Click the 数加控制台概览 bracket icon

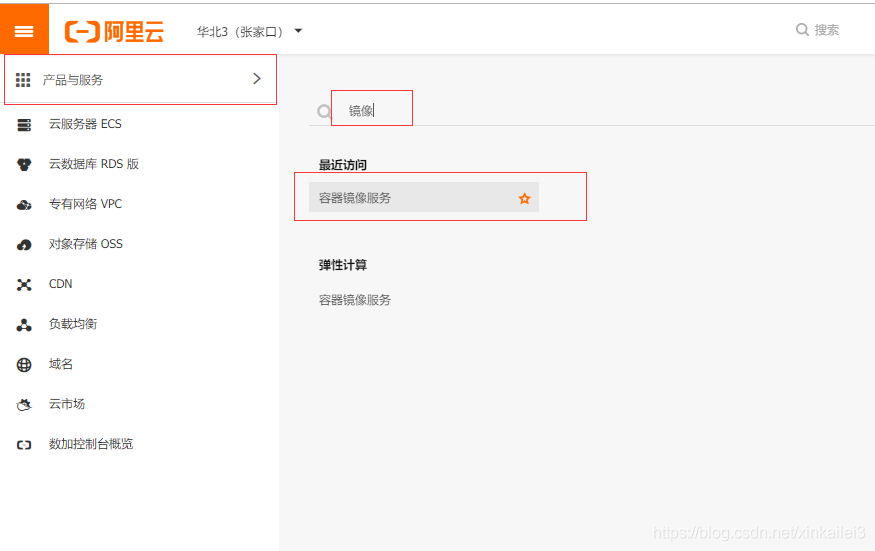click(24, 445)
